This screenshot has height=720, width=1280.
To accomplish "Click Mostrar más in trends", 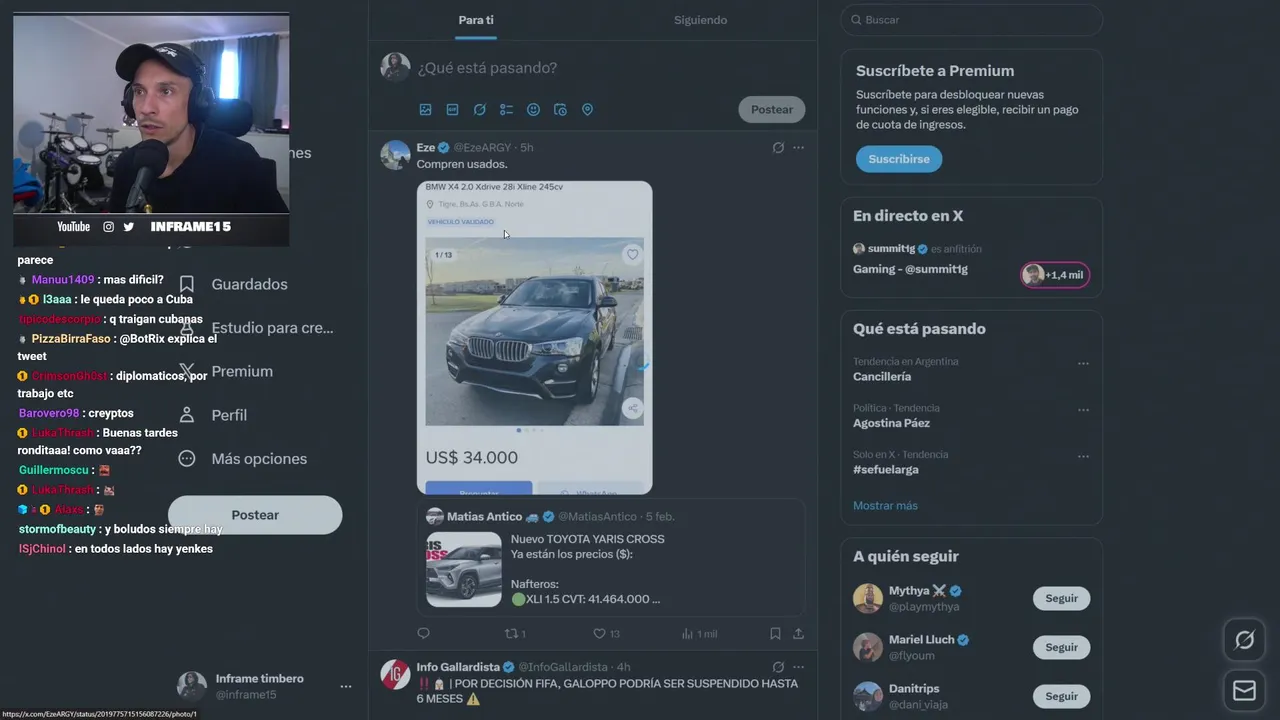I will tap(885, 506).
